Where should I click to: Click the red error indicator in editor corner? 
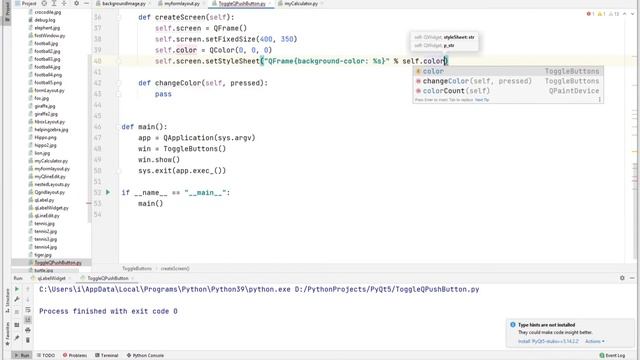590,14
